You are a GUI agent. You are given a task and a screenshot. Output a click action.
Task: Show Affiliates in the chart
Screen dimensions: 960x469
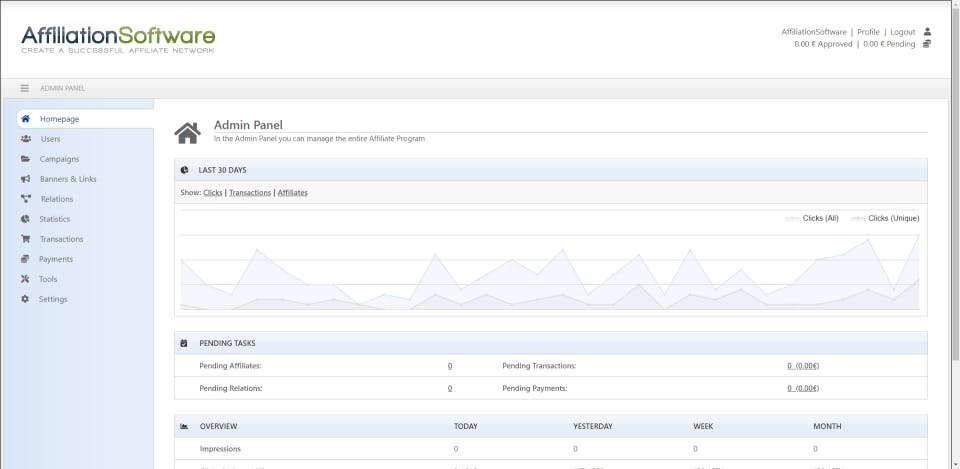pyautogui.click(x=293, y=192)
